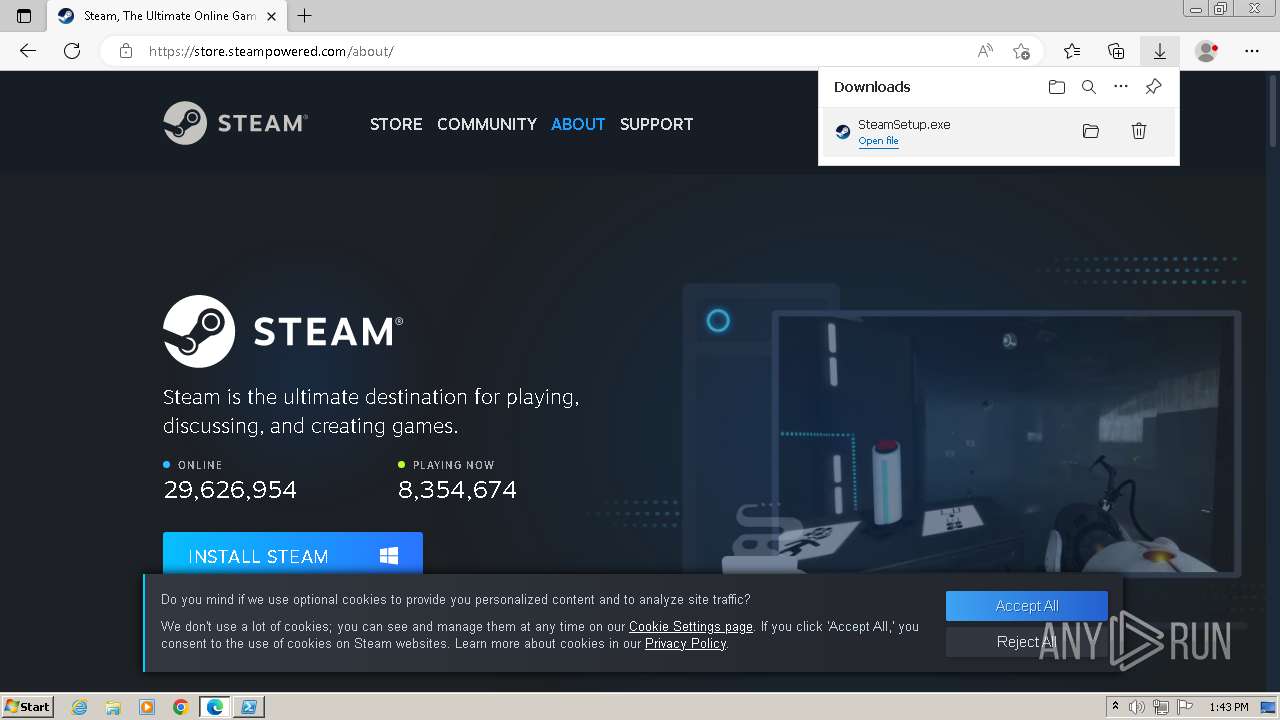The width and height of the screenshot is (1280, 720).
Task: Toggle the Downloads toolbar button
Action: pos(1160,51)
